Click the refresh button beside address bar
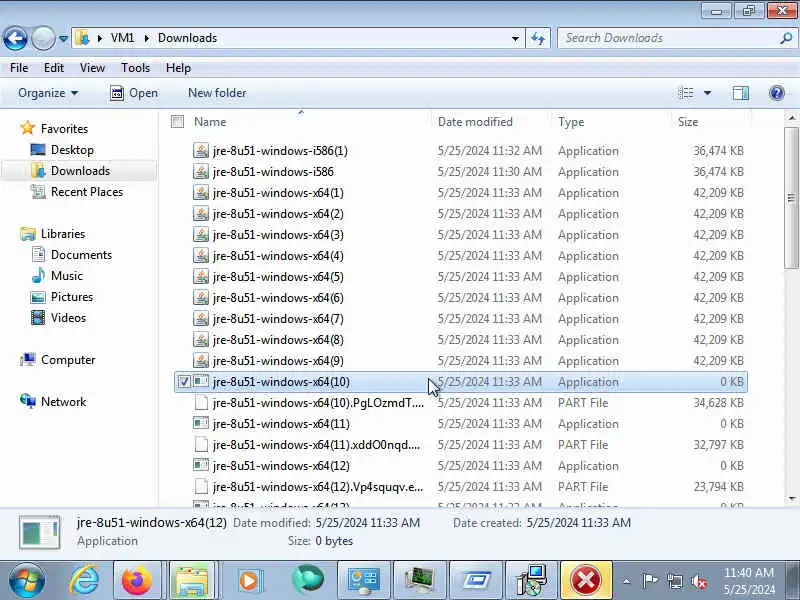This screenshot has height=600, width=800. point(538,38)
